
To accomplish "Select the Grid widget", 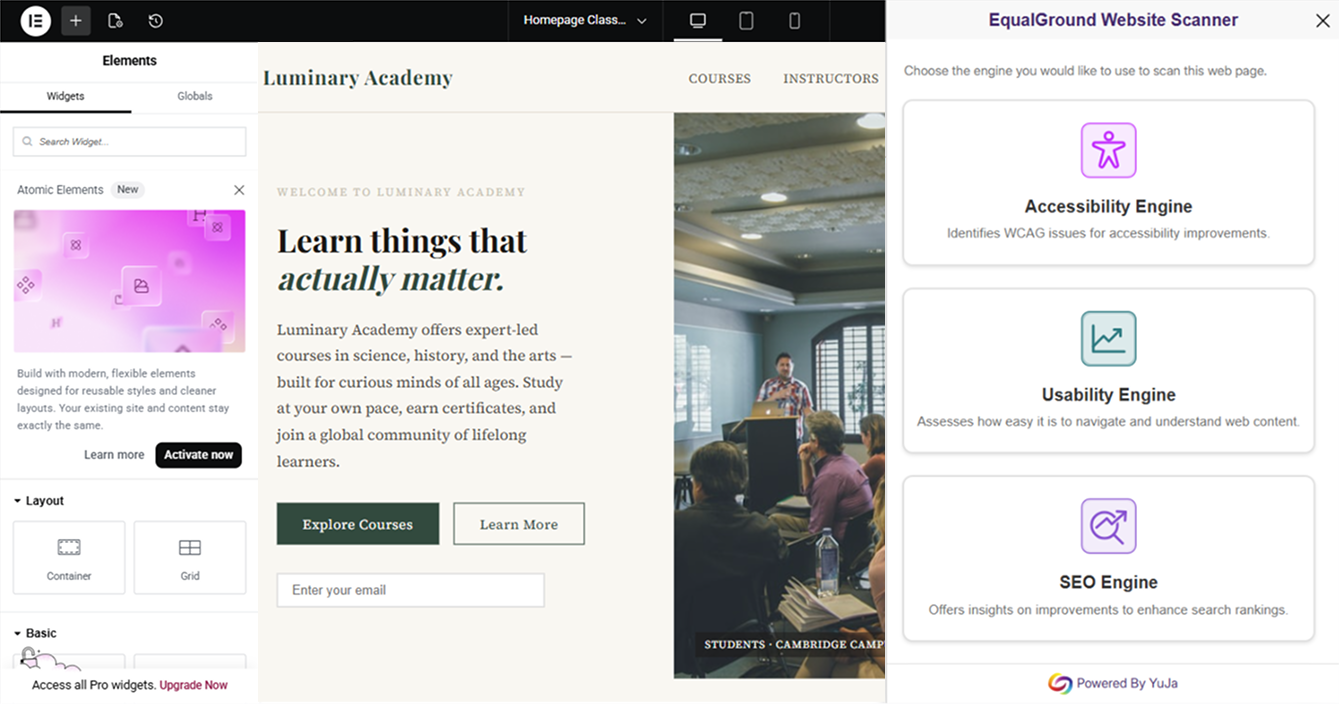I will pyautogui.click(x=190, y=557).
